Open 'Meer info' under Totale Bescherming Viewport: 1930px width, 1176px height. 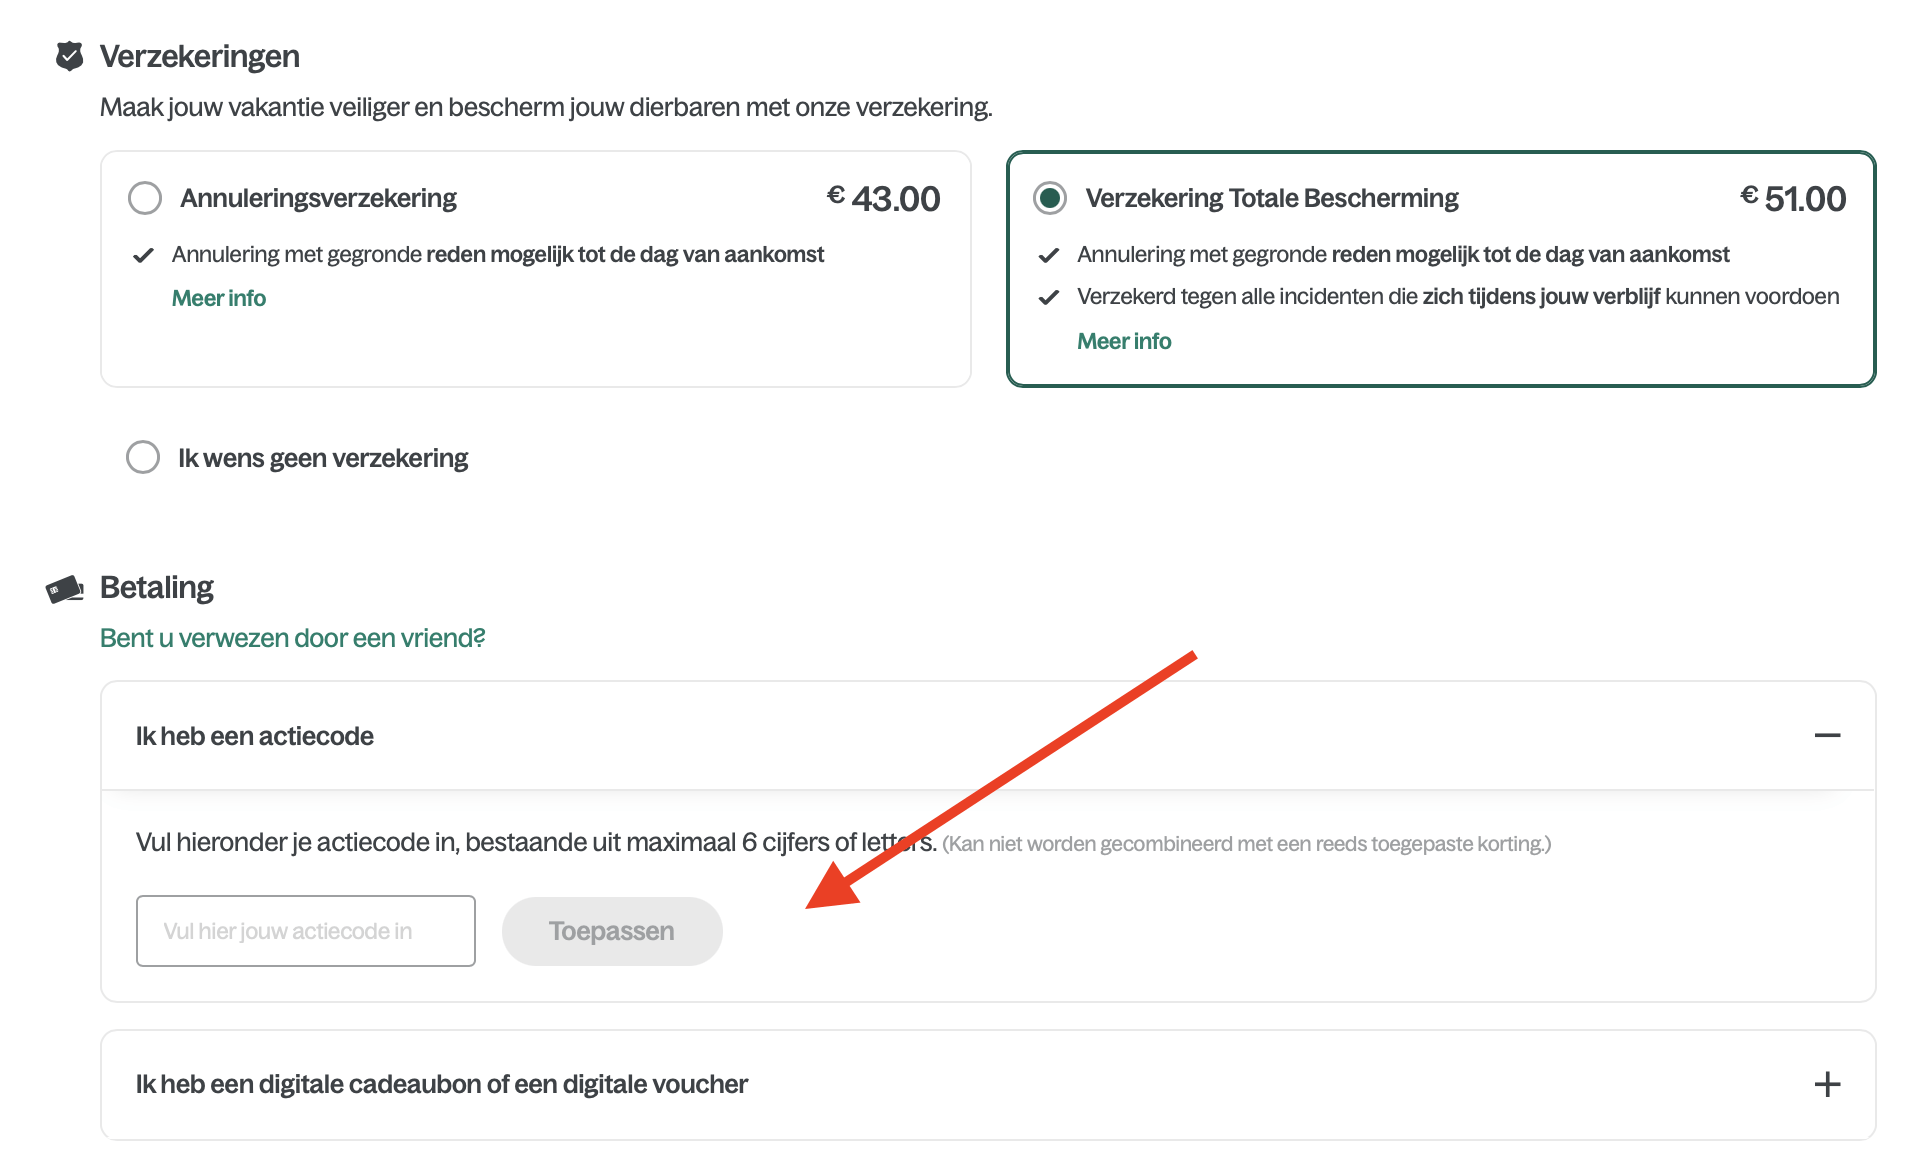coord(1123,341)
